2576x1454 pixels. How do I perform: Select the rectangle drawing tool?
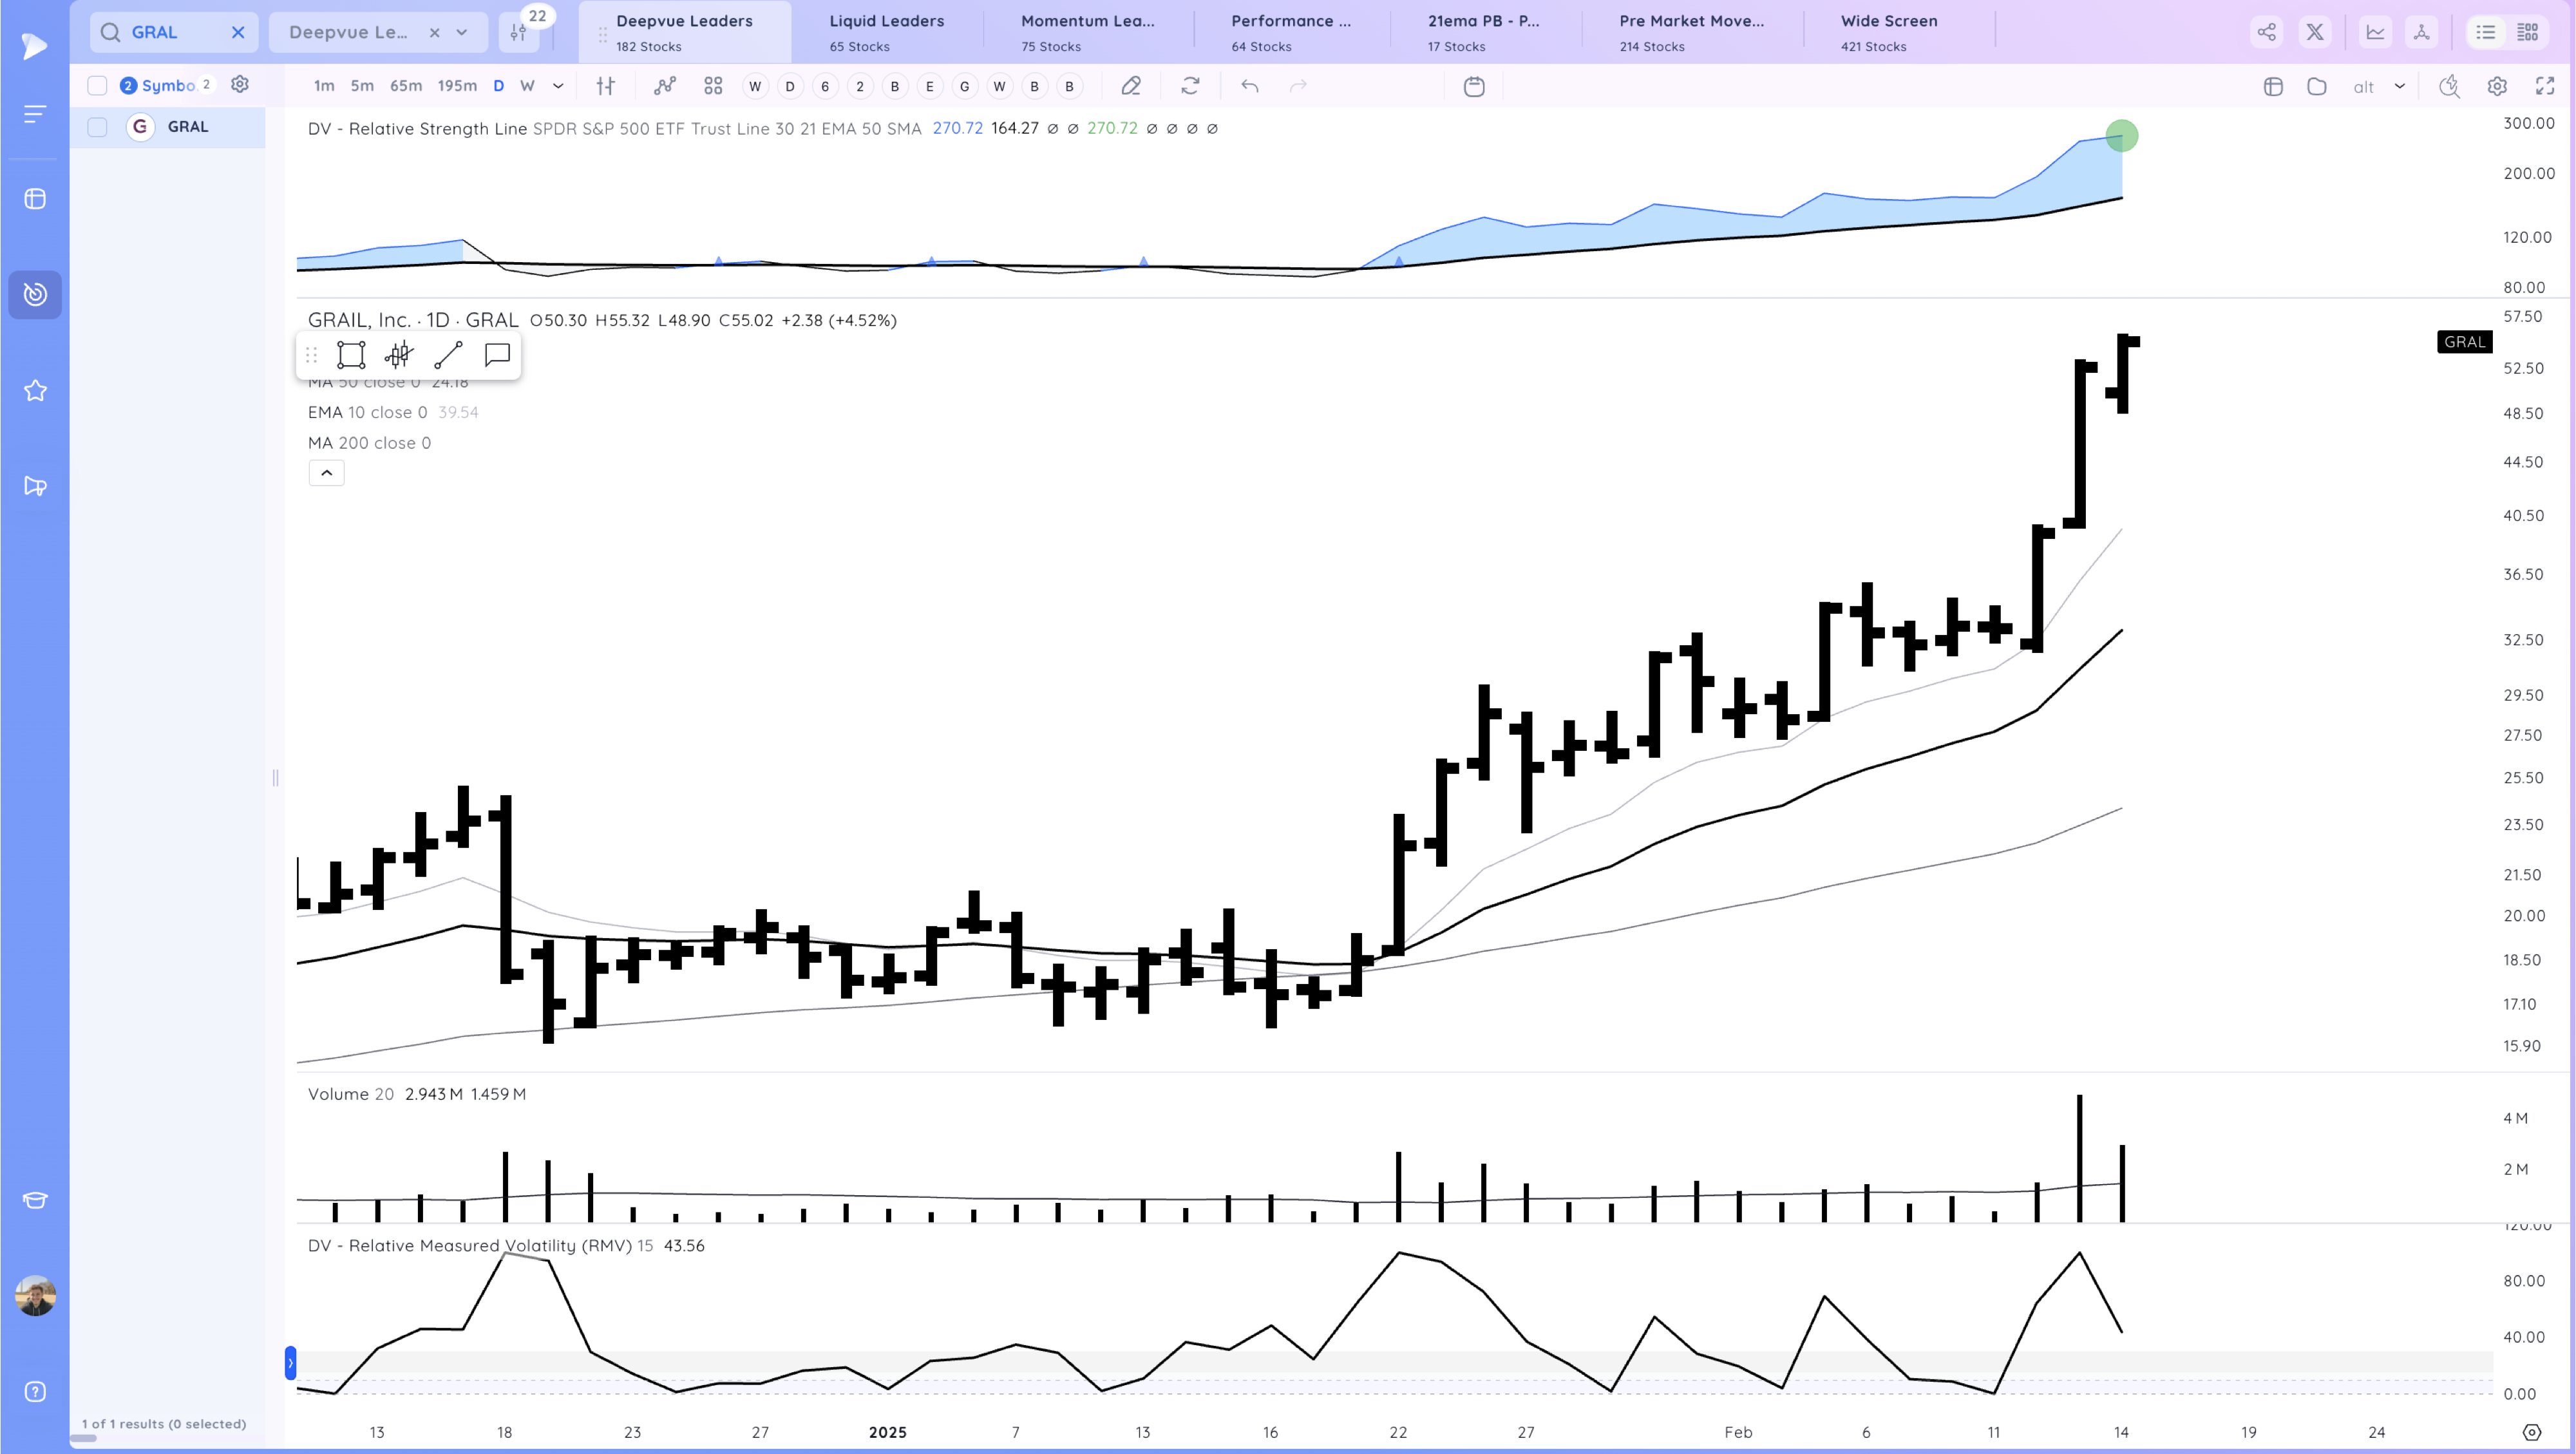pos(351,355)
